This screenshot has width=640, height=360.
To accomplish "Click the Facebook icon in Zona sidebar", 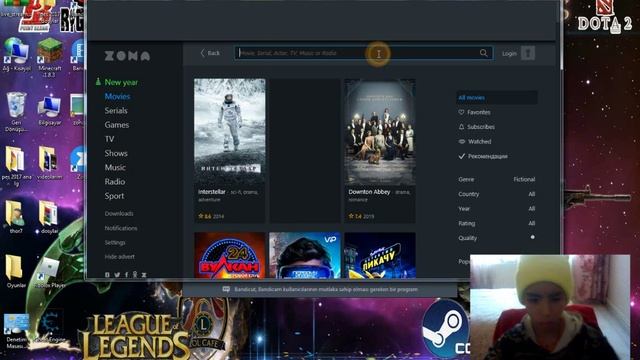I will pyautogui.click(x=126, y=275).
